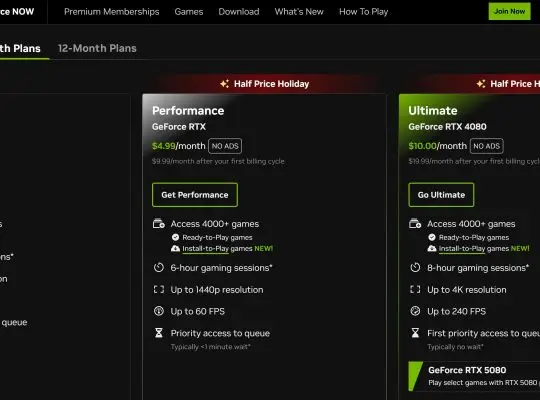The height and width of the screenshot is (400, 540).
Task: Click 'Up to 60 FPS' text
Action: pos(198,311)
